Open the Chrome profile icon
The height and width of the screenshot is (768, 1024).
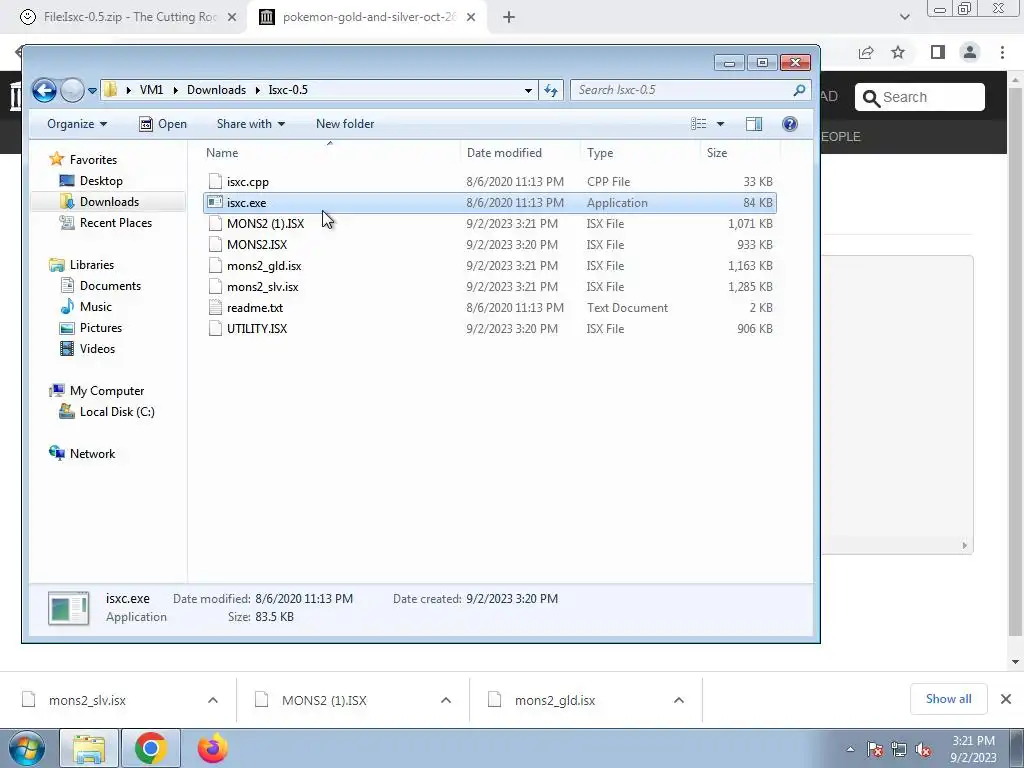970,52
